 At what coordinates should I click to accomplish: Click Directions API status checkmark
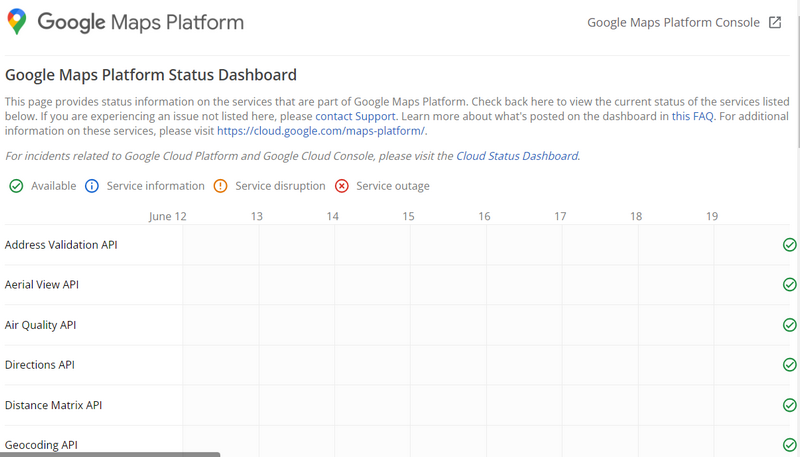[x=790, y=365]
